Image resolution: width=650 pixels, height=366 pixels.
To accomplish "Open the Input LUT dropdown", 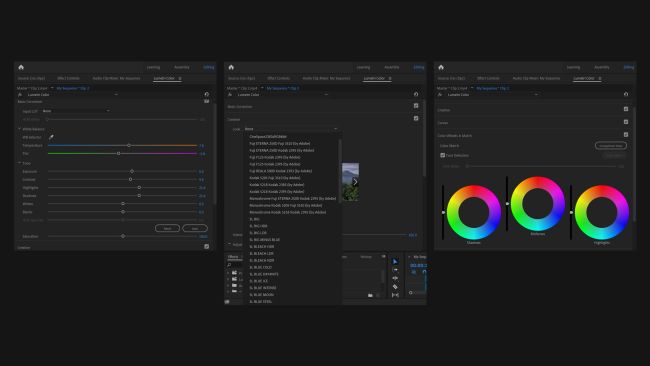I will [x=76, y=111].
